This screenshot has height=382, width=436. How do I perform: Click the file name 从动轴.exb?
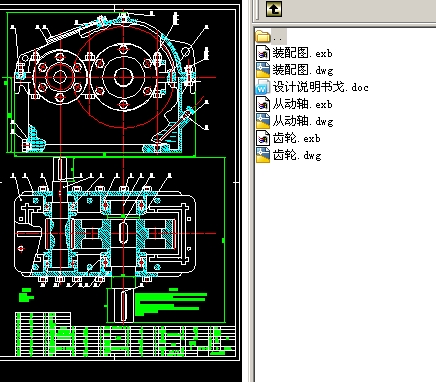tap(302, 104)
